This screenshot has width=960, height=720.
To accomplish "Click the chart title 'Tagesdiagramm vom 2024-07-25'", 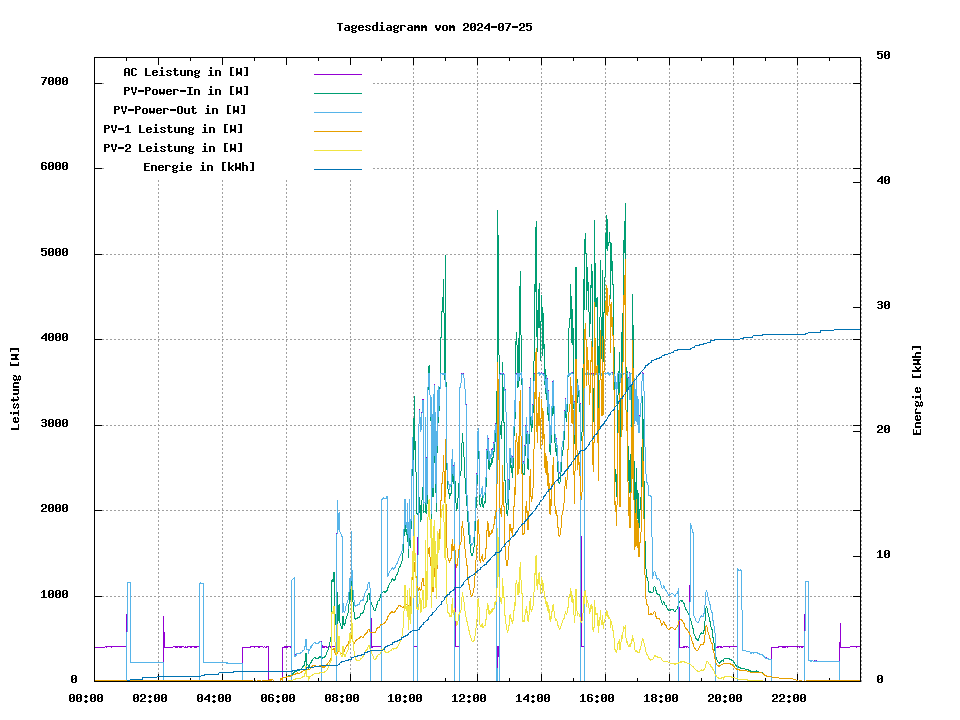I will (x=434, y=27).
